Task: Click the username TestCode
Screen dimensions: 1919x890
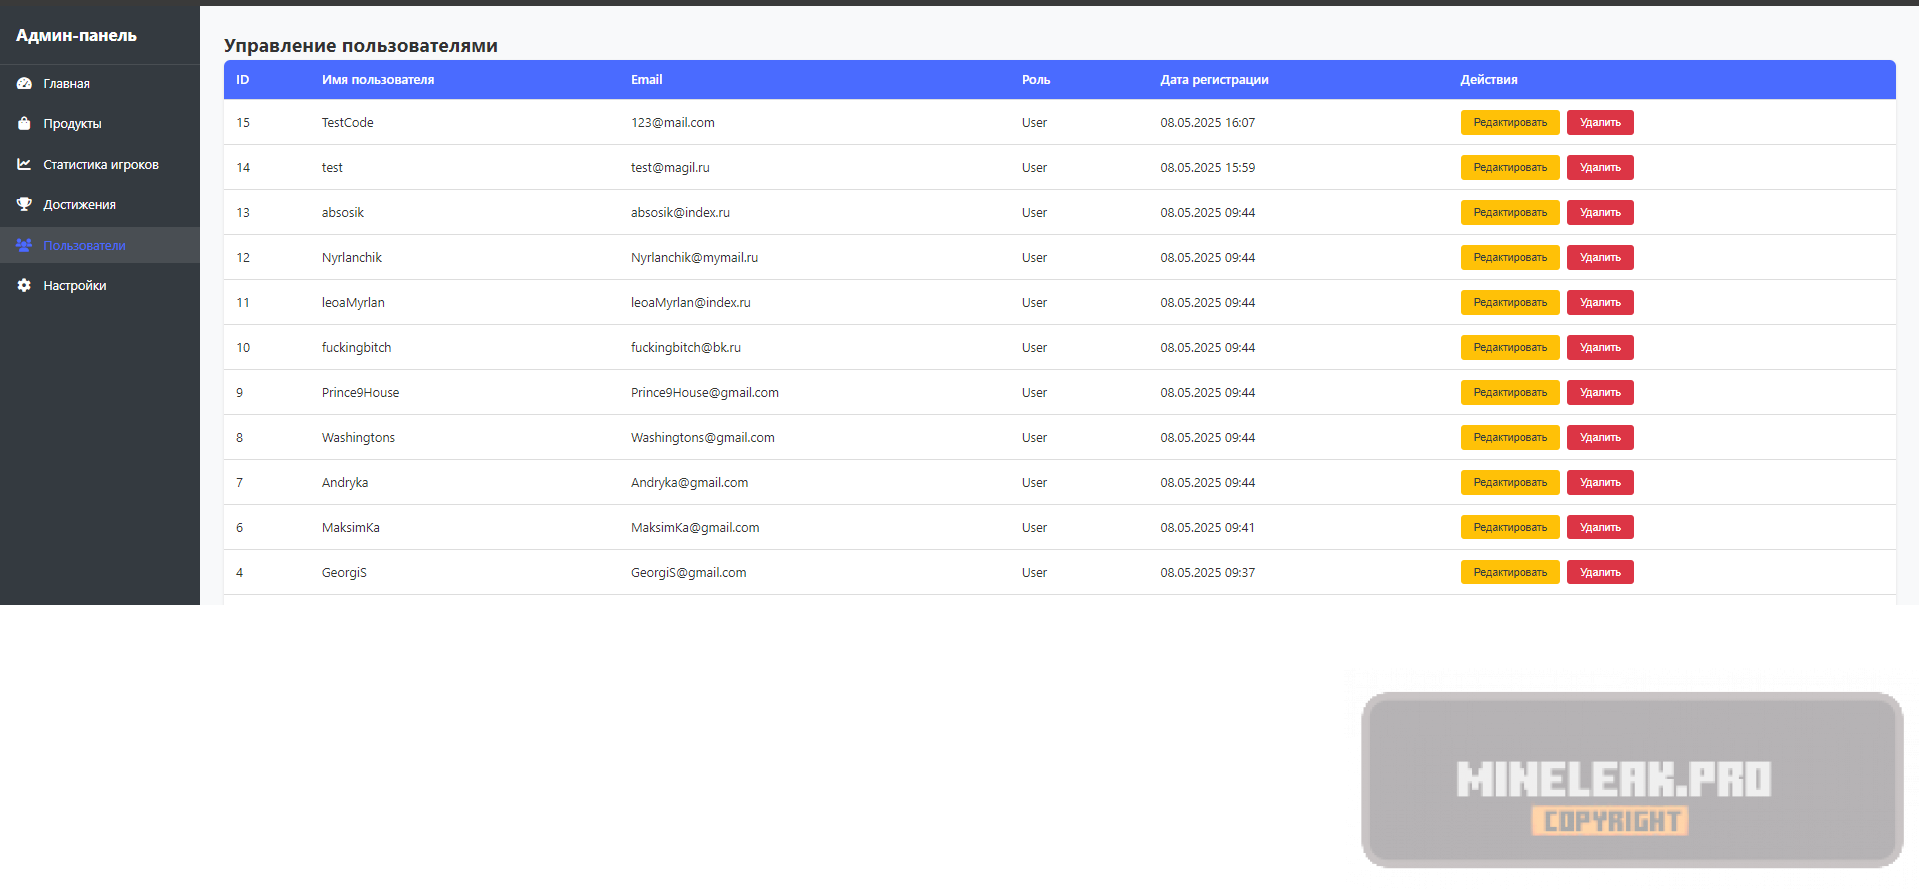Action: (348, 123)
